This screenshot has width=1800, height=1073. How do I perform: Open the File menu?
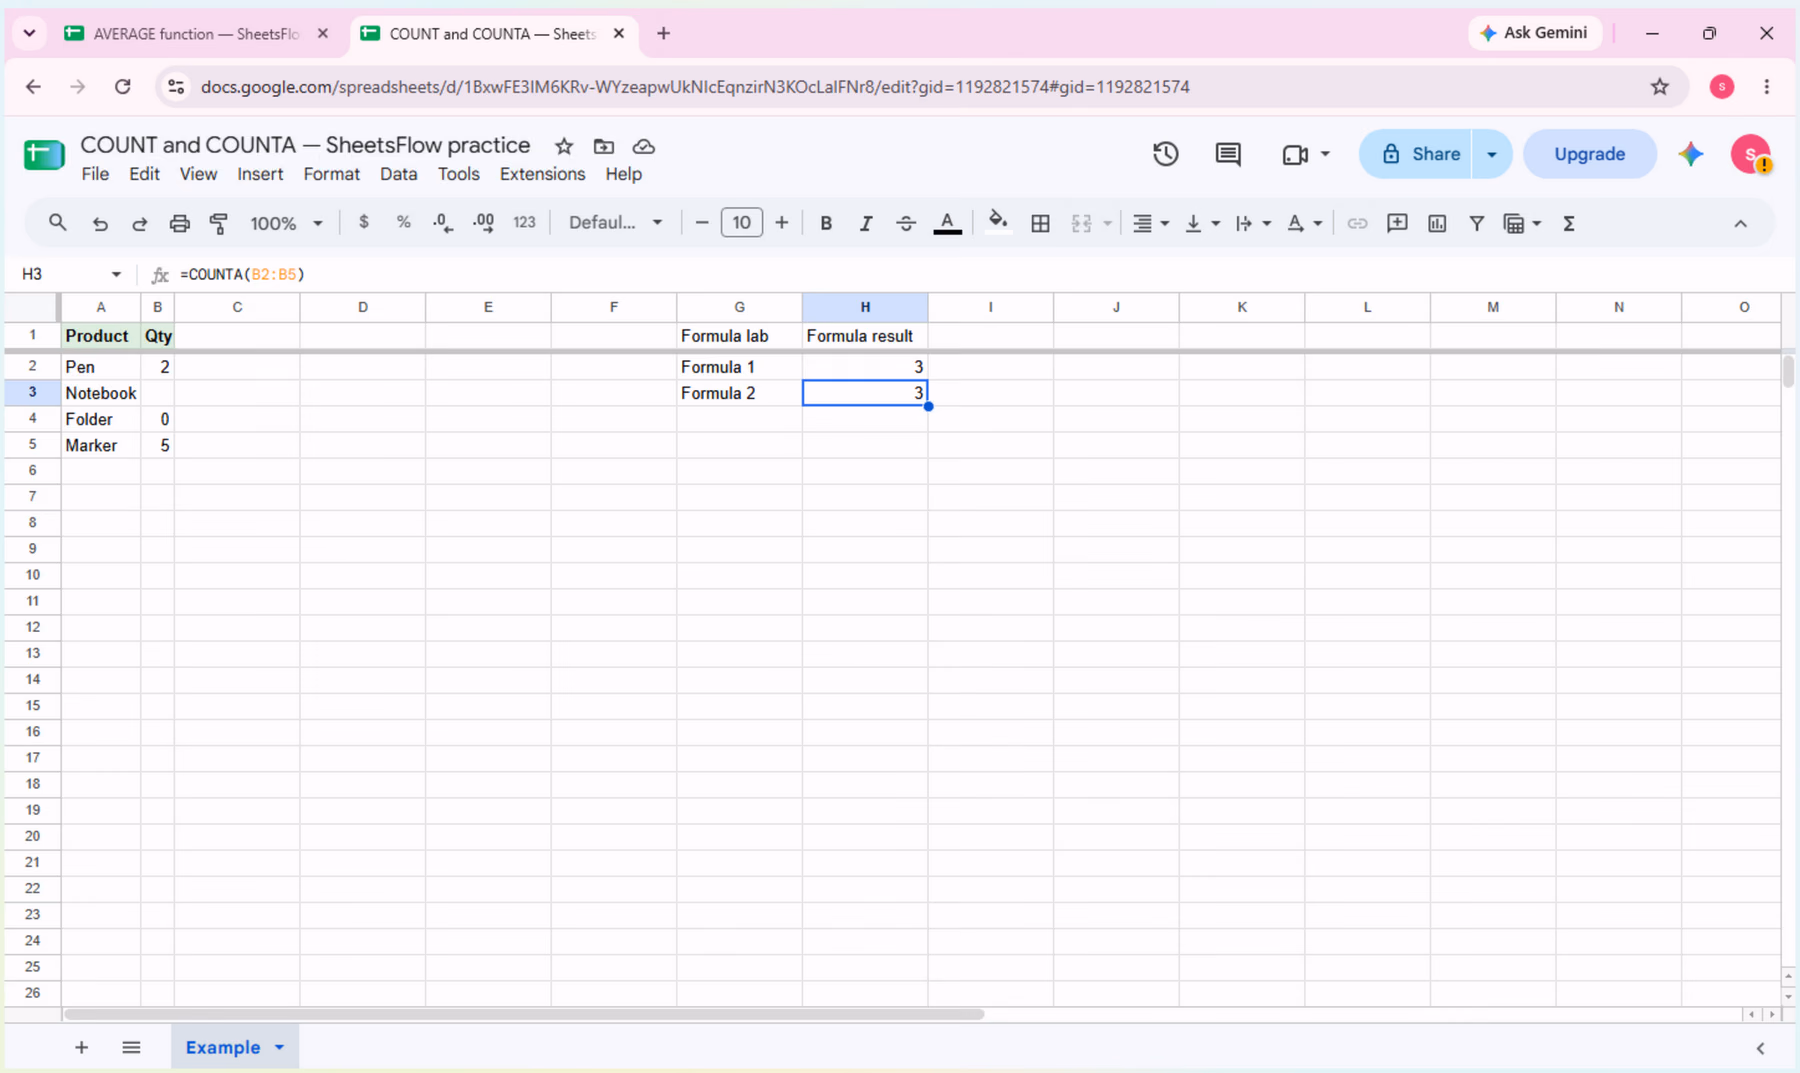coord(95,174)
